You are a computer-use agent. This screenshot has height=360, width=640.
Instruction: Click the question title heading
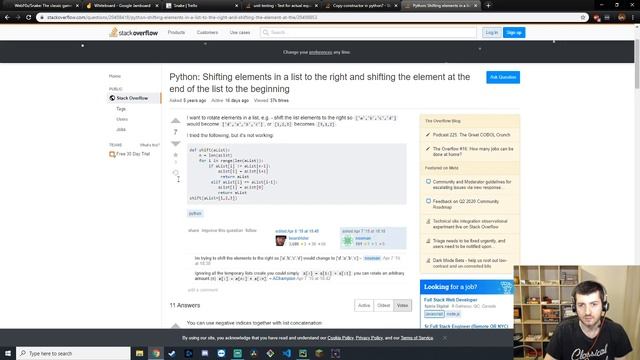point(320,83)
